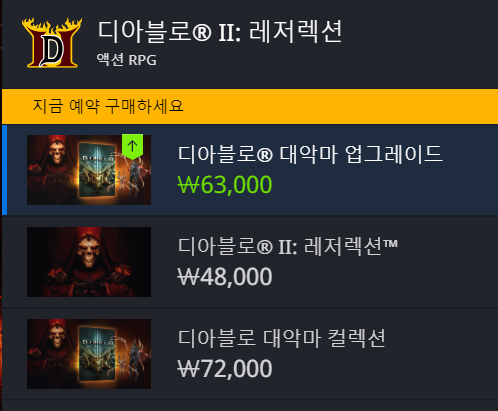The width and height of the screenshot is (498, 411).
Task: Select the 디아블로® 대악마 업그레이드 title
Action: [x=310, y=154]
